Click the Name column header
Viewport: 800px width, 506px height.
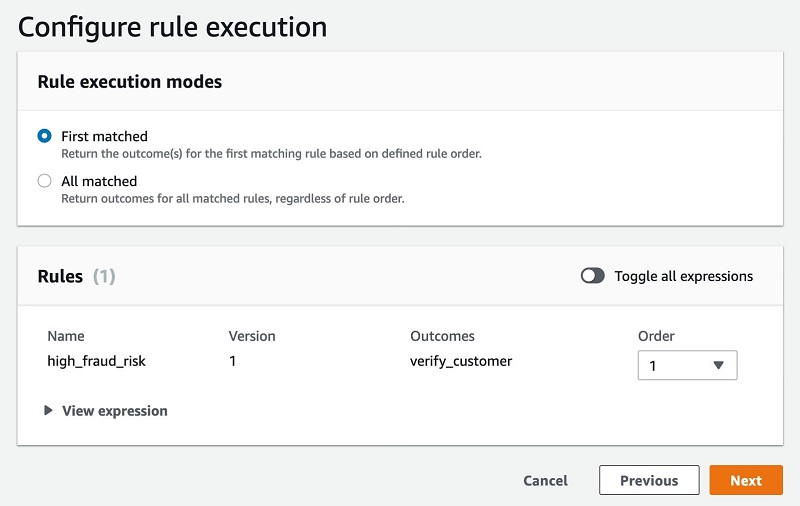tap(66, 336)
